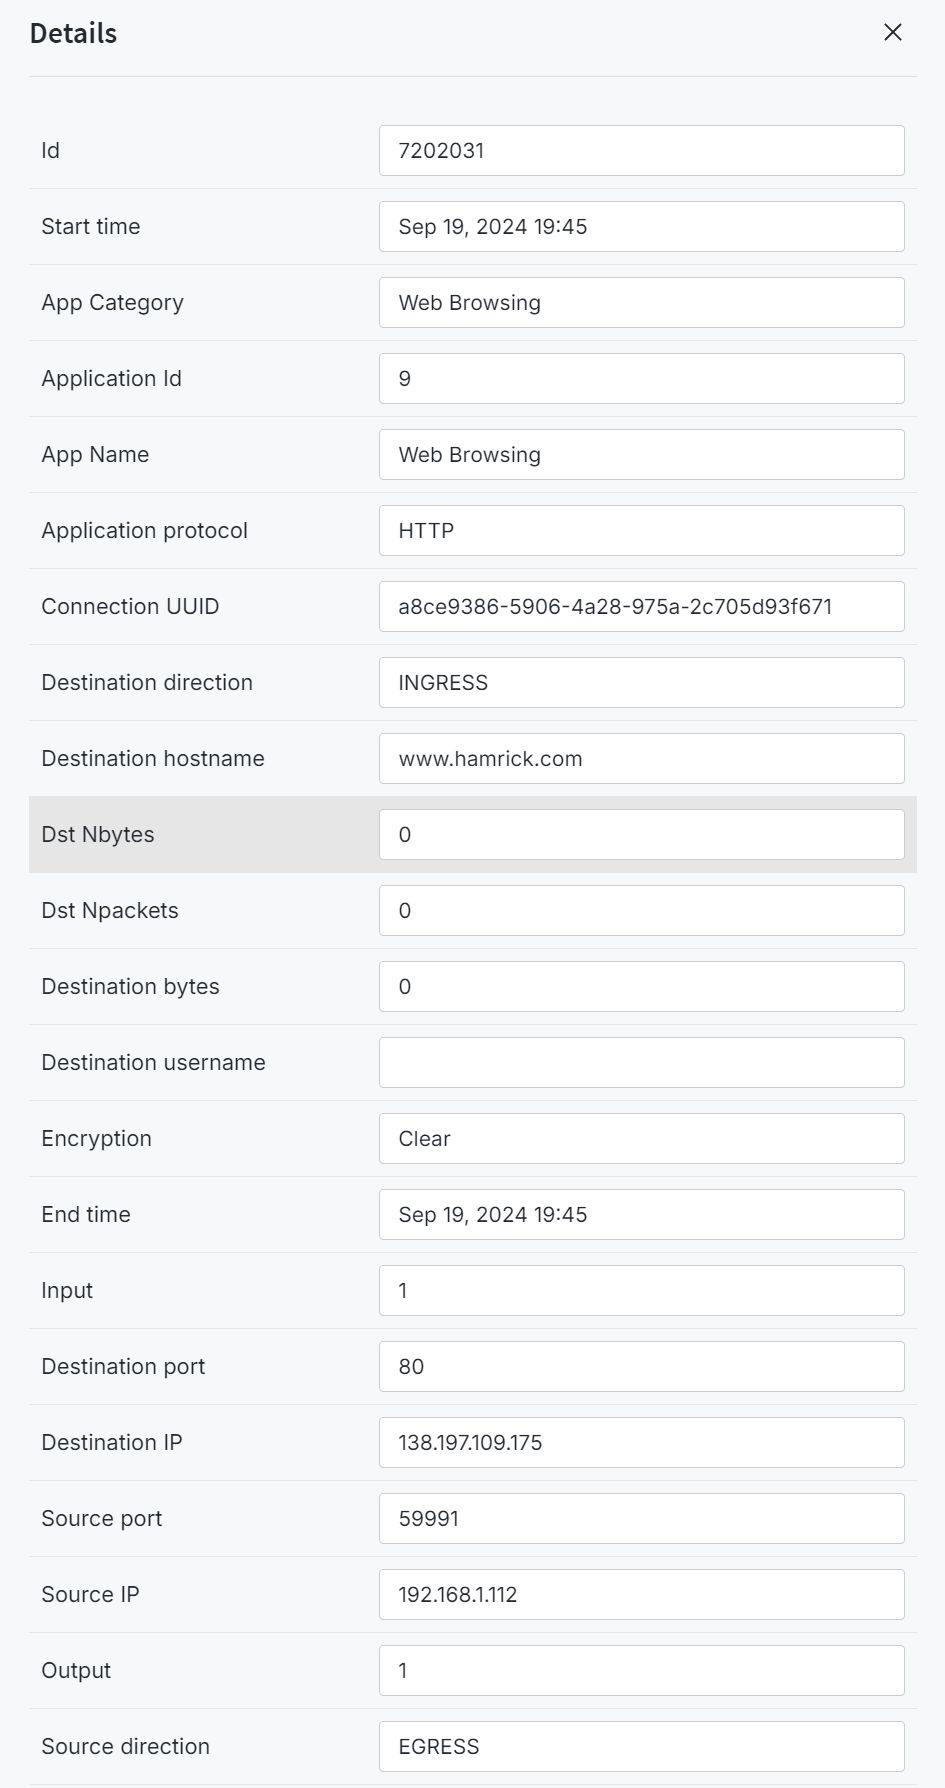Select the Encryption field showing Clear

(x=642, y=1138)
